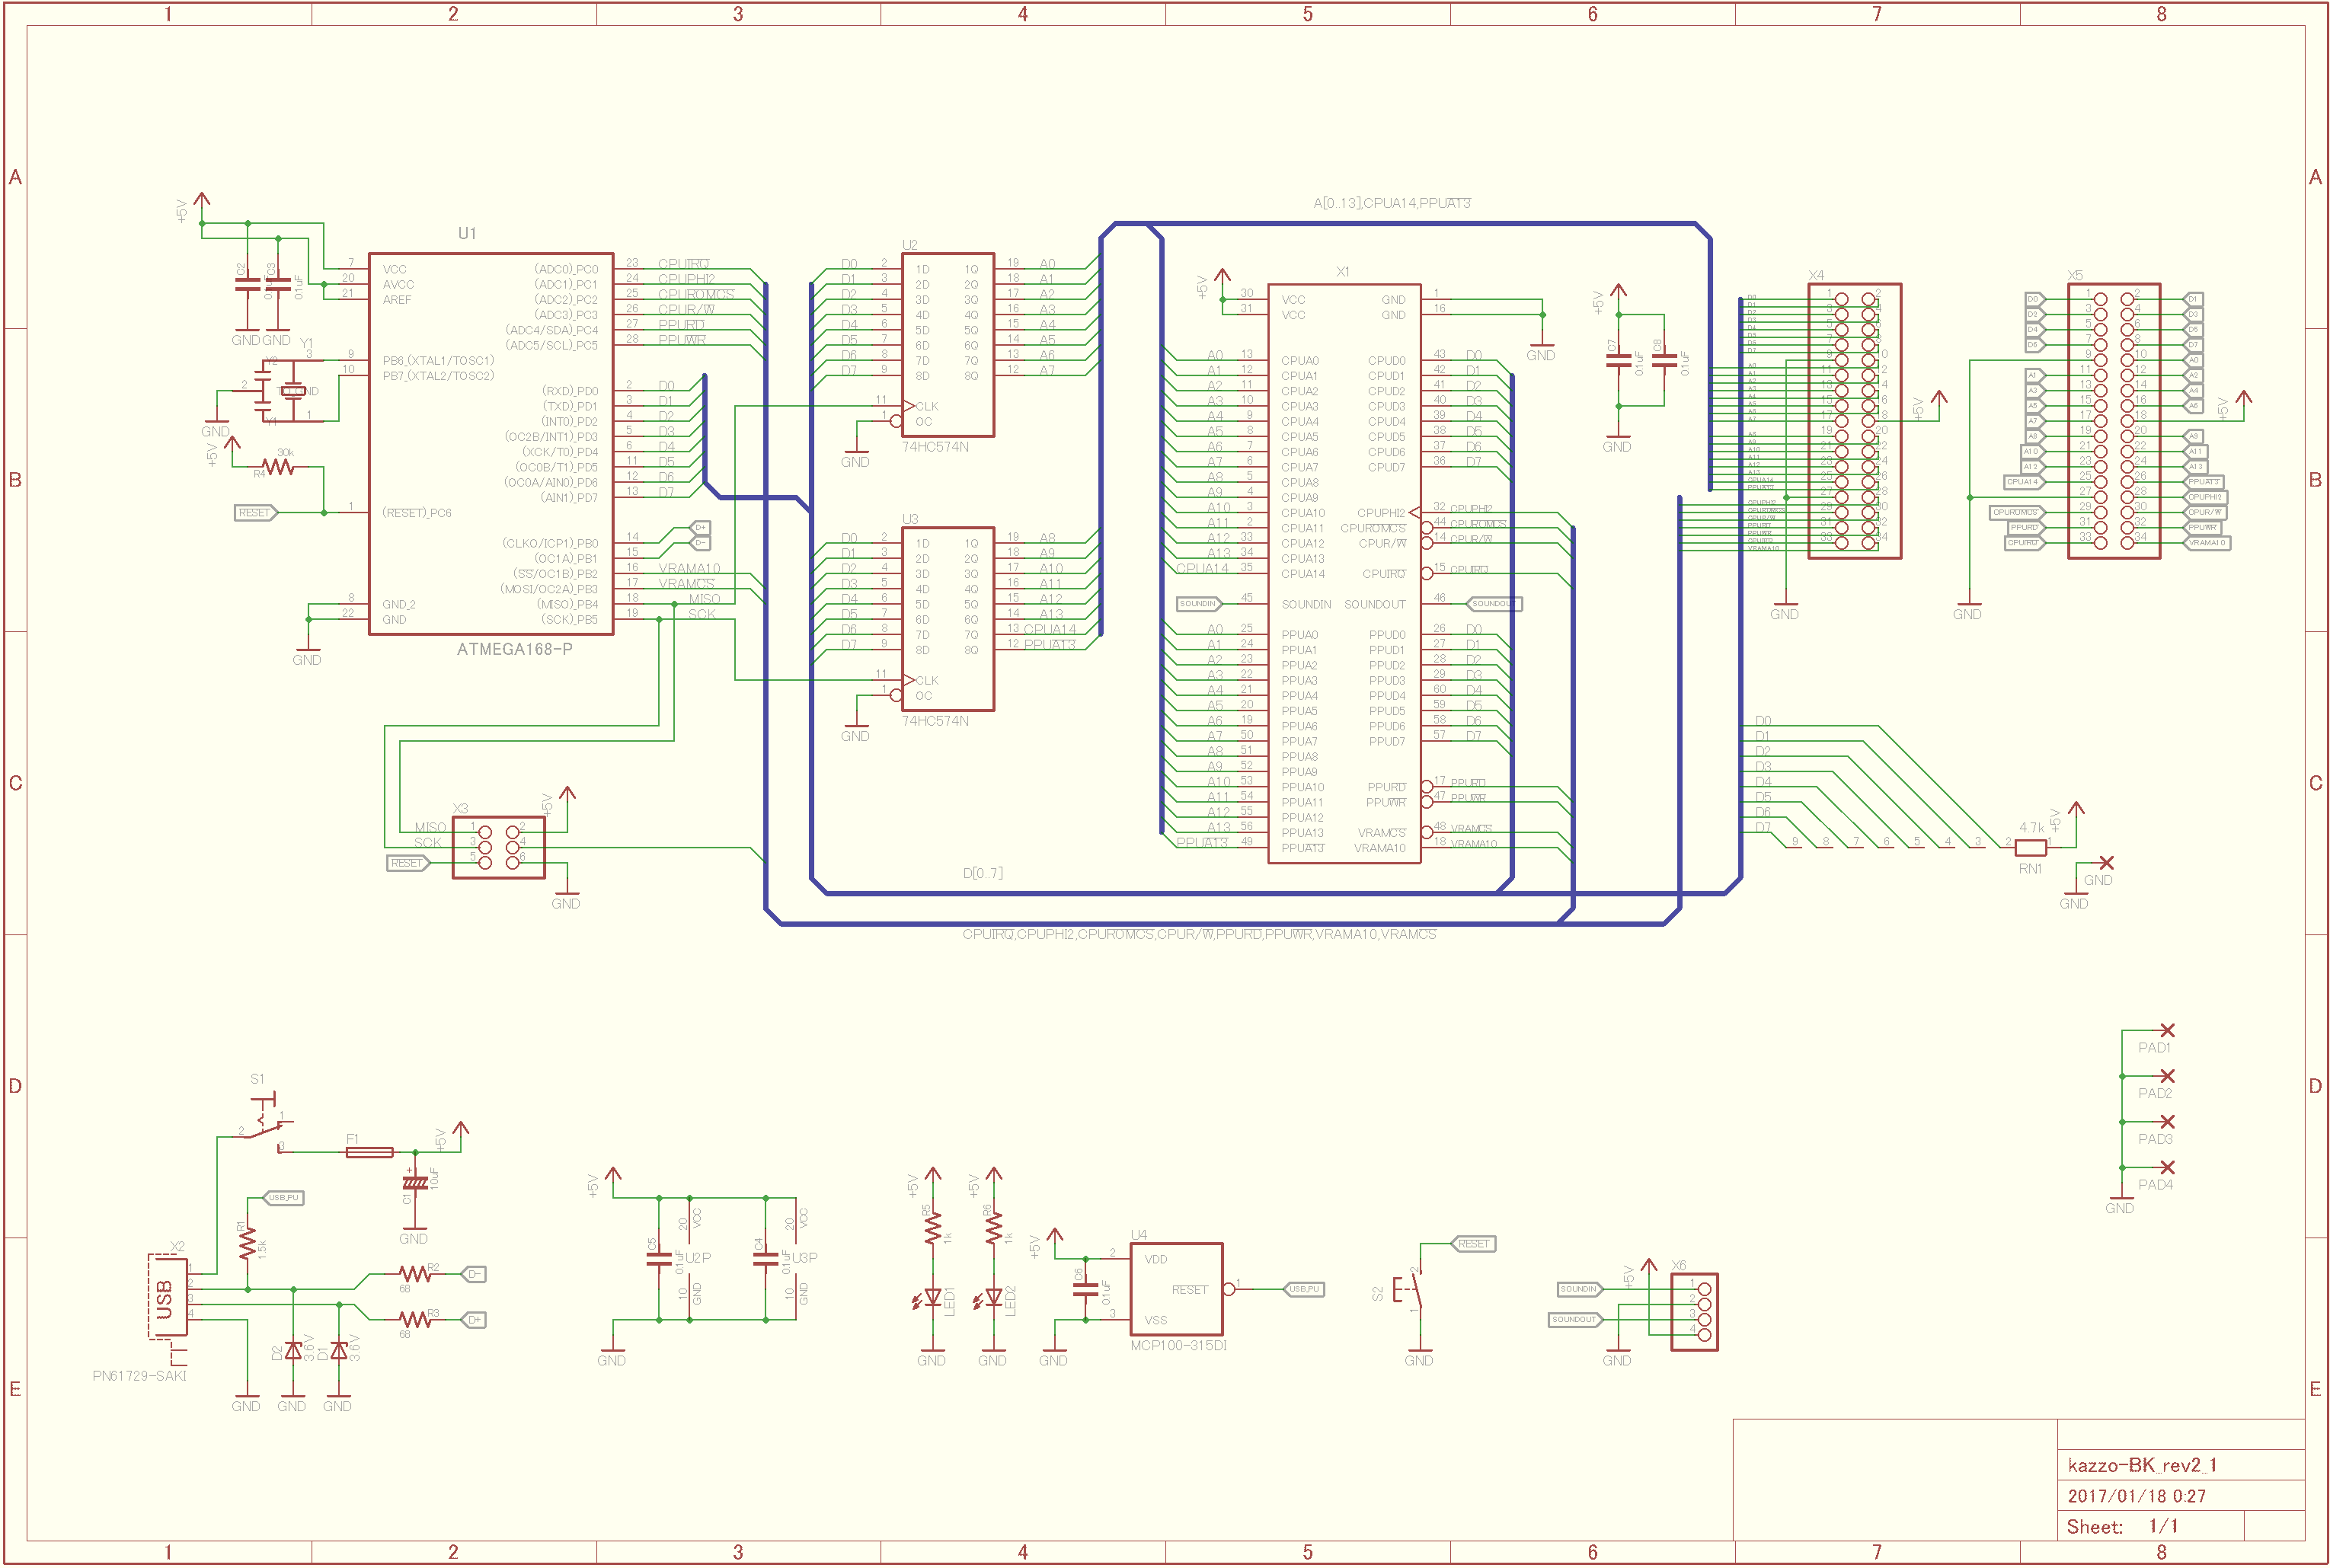Click the X6 four-pin sound header
Viewport: 2330px width, 1568px height.
click(x=1694, y=1312)
